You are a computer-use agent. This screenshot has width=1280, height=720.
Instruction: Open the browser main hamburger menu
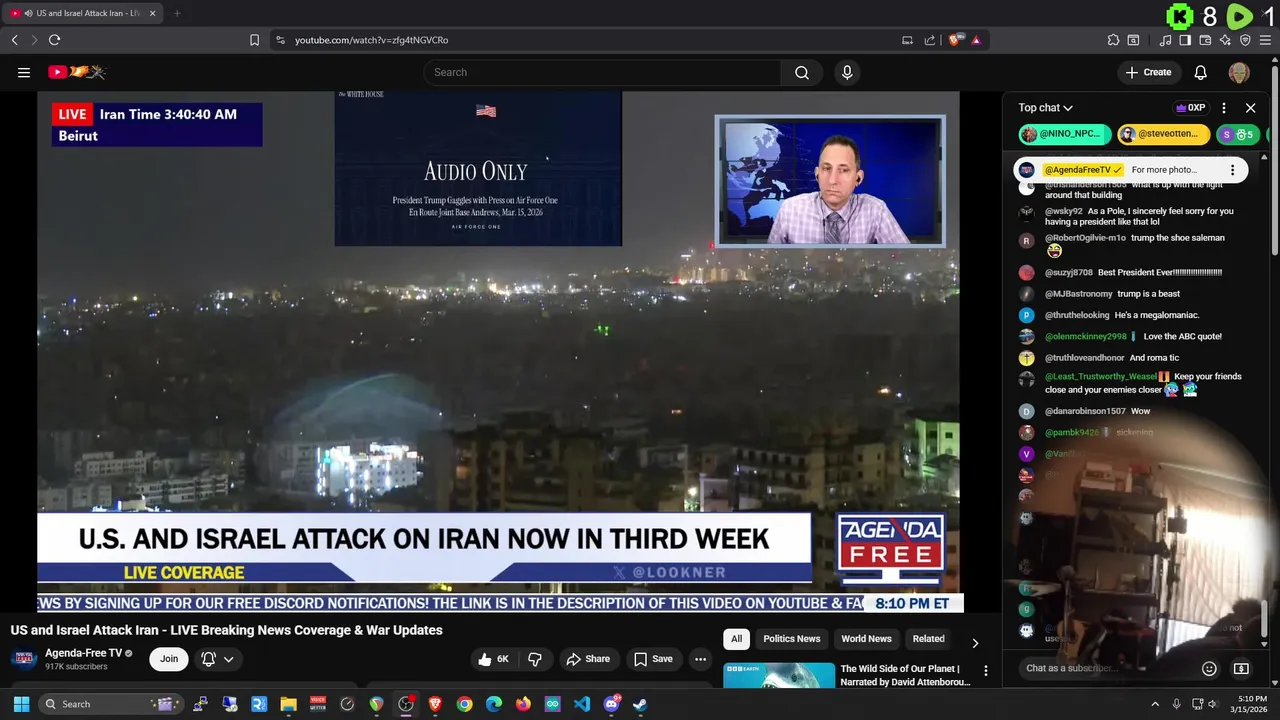(1265, 40)
